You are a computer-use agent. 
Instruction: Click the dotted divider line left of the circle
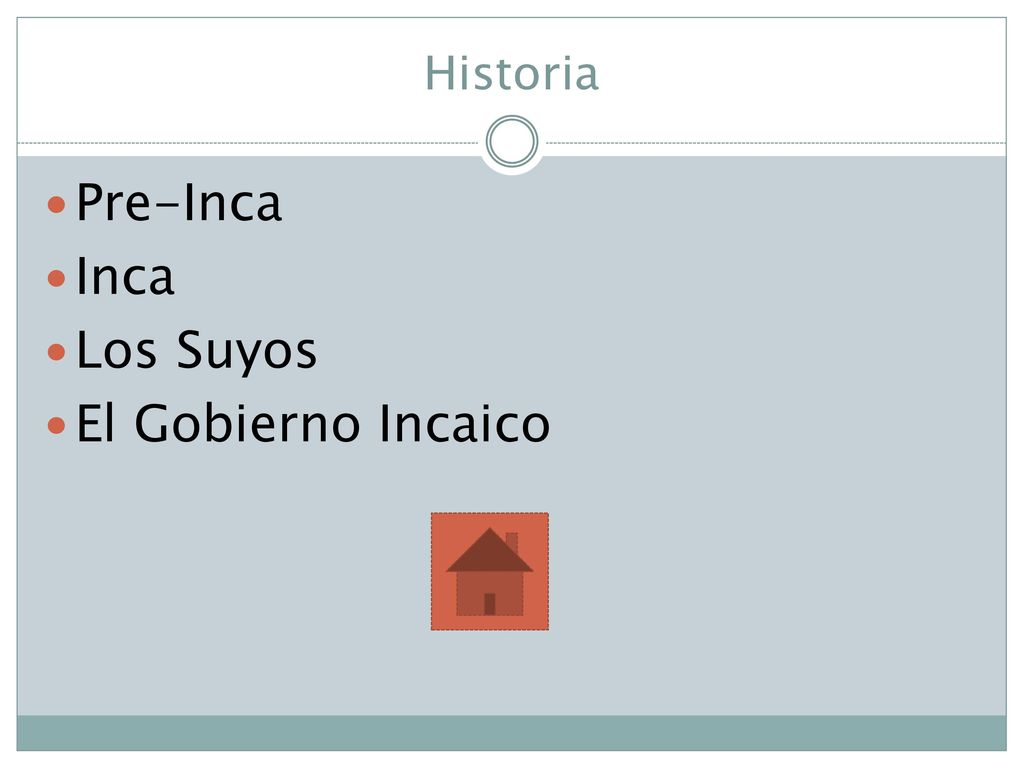[248, 142]
